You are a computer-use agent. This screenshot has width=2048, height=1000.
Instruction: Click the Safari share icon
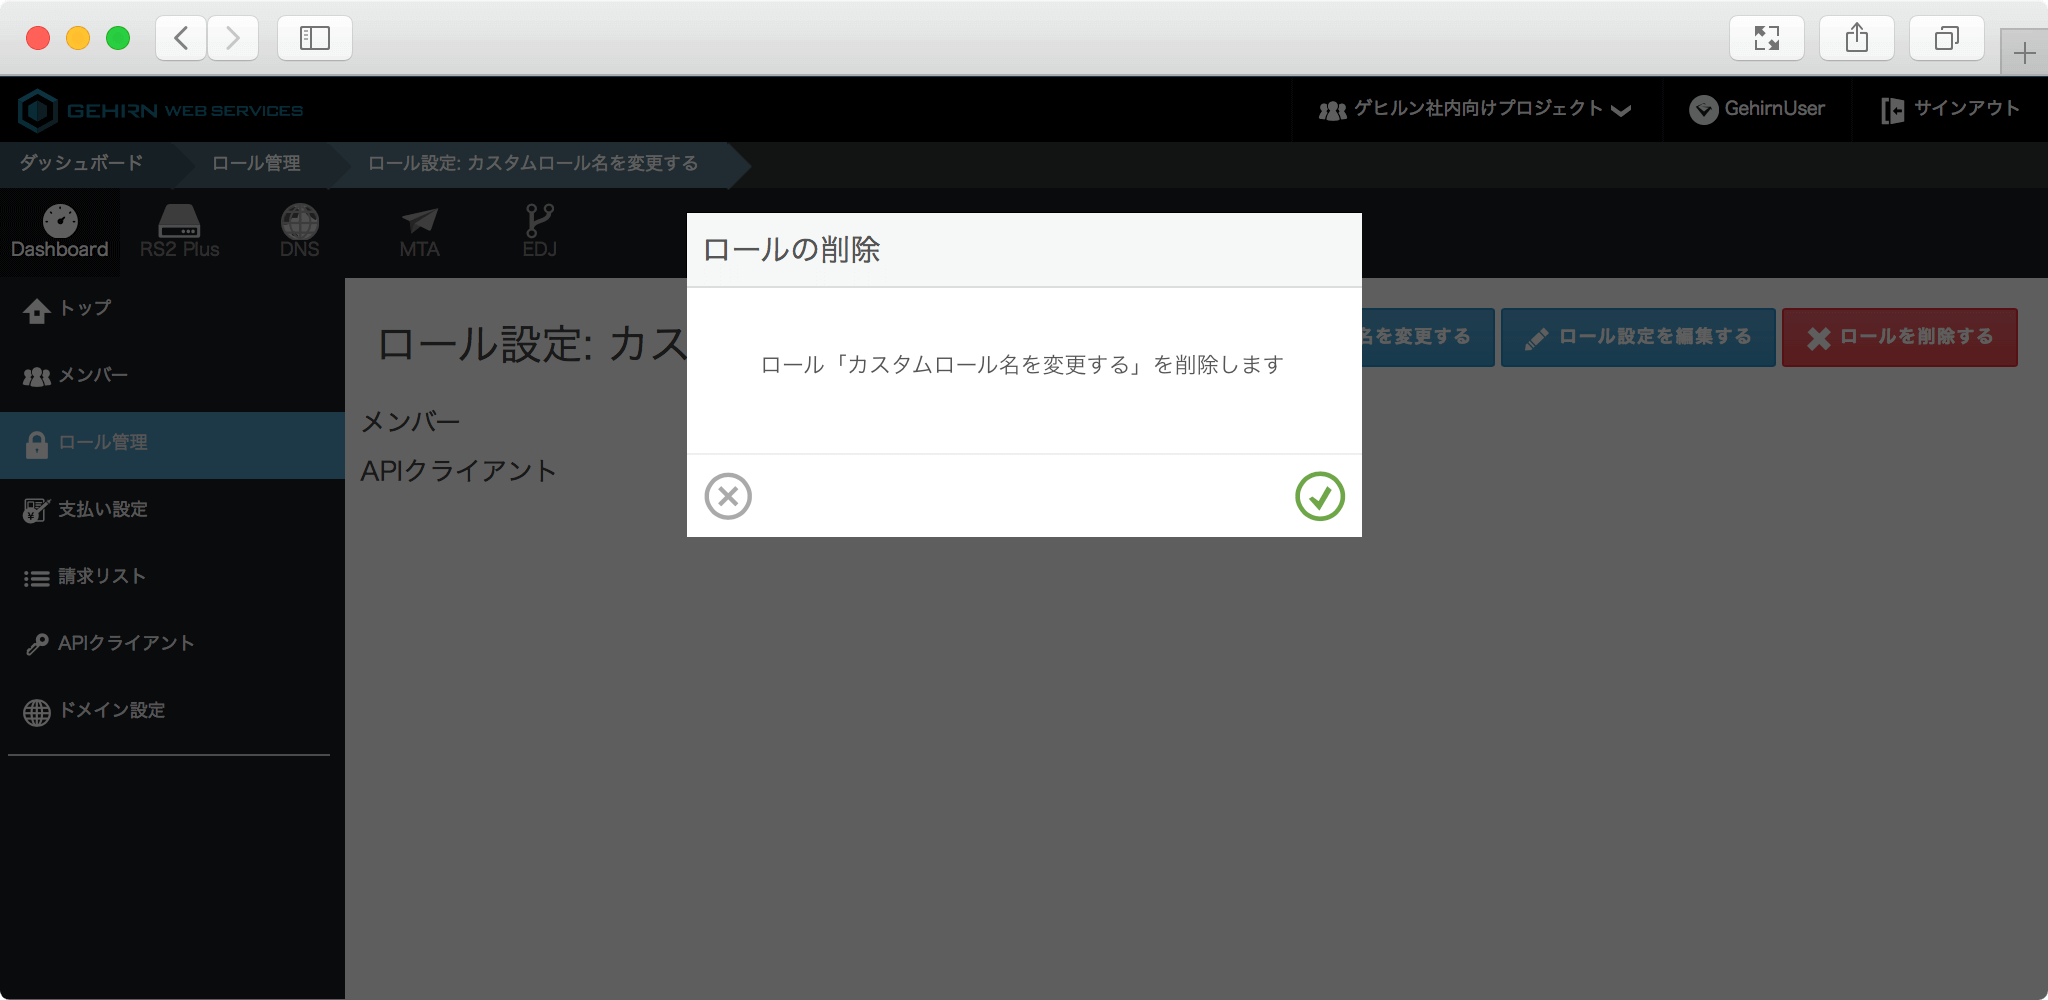tap(1856, 38)
